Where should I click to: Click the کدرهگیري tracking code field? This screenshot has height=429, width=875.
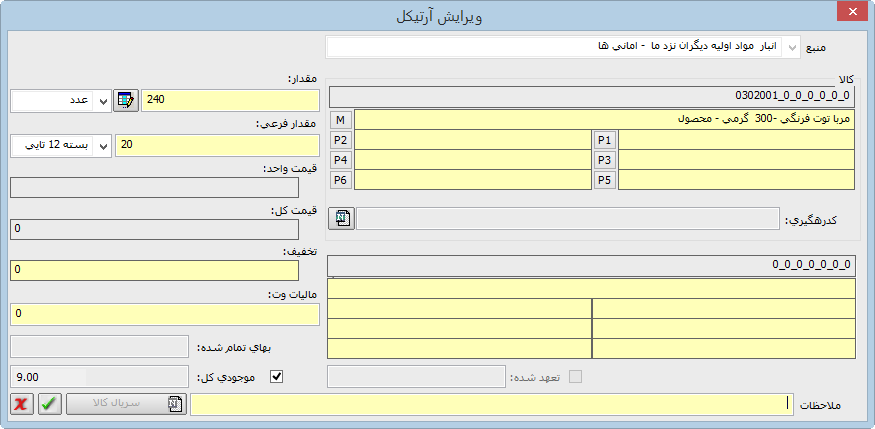568,219
